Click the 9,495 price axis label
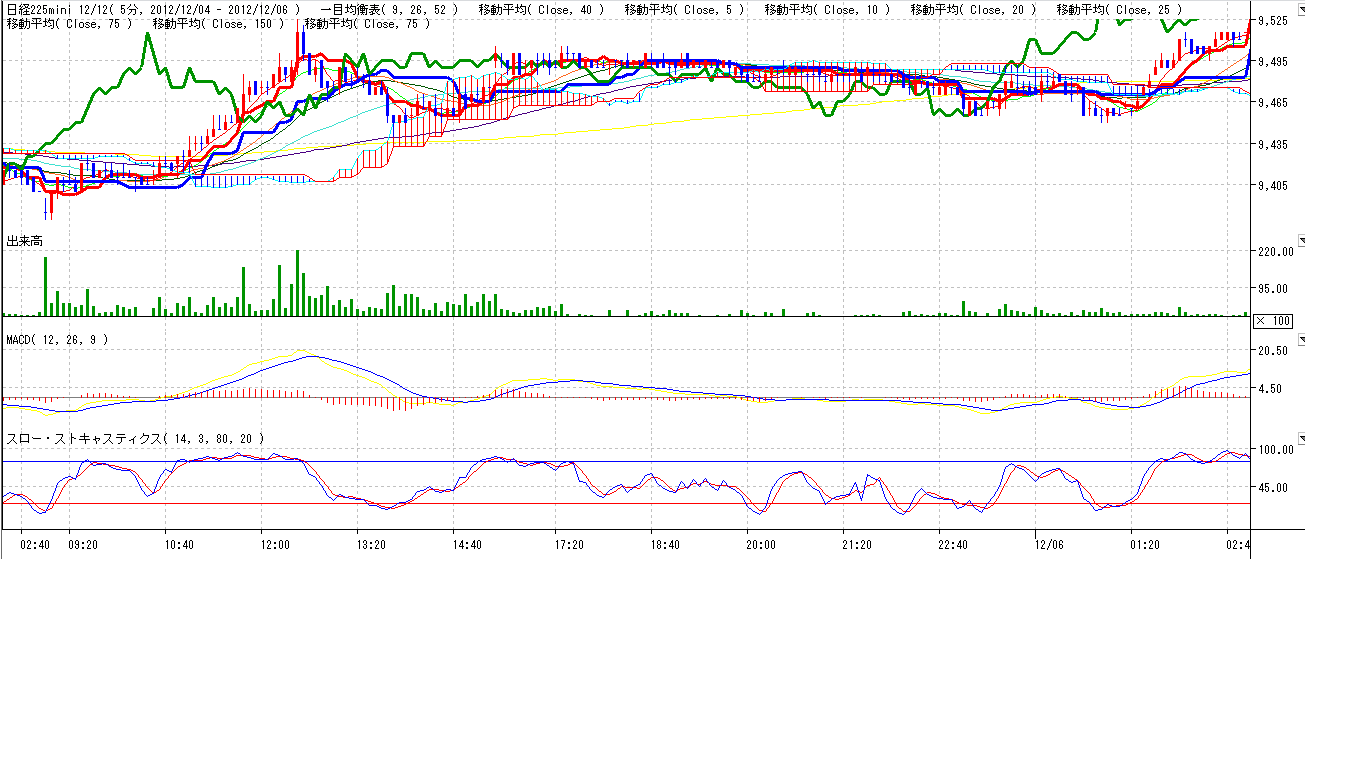Image resolution: width=1366 pixels, height=768 pixels. [1273, 62]
